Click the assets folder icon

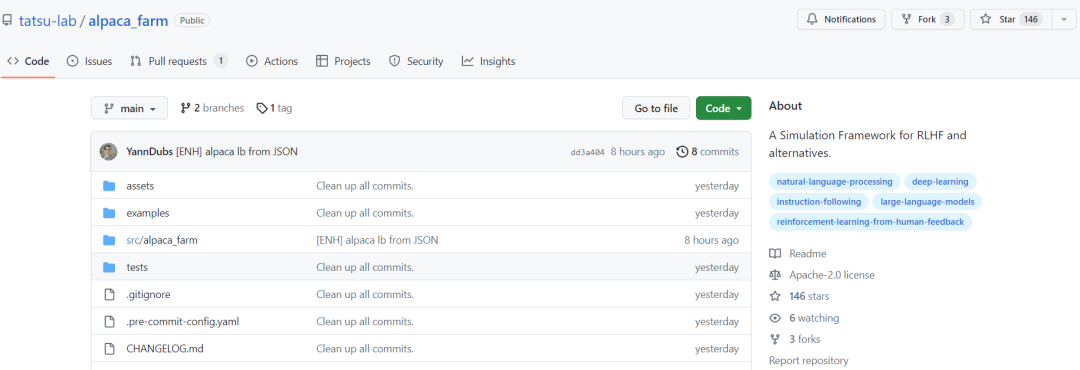tap(109, 186)
